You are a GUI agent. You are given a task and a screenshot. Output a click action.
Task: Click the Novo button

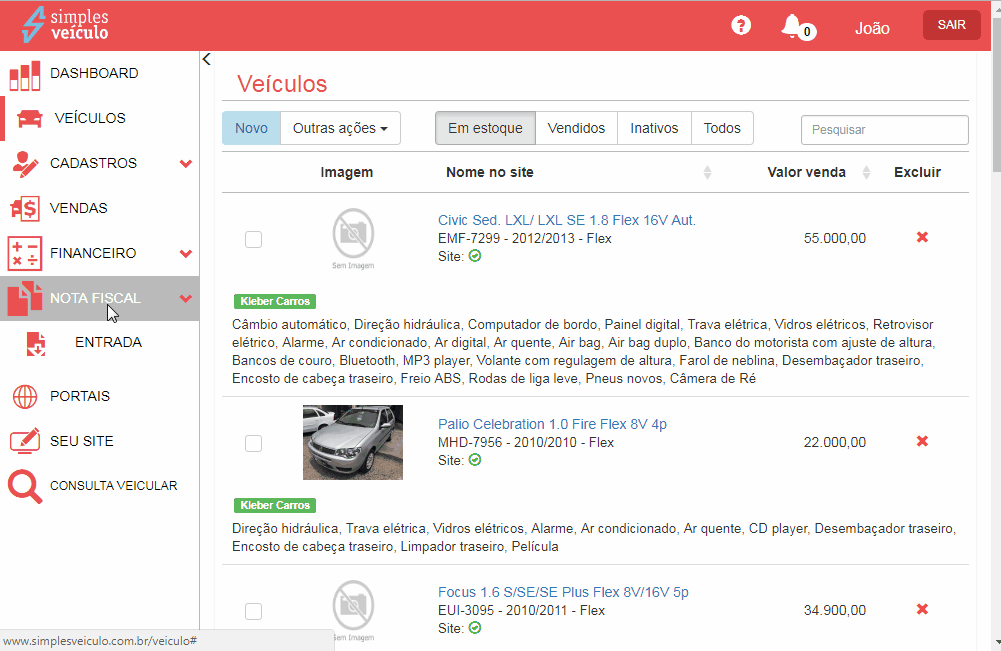[x=251, y=128]
